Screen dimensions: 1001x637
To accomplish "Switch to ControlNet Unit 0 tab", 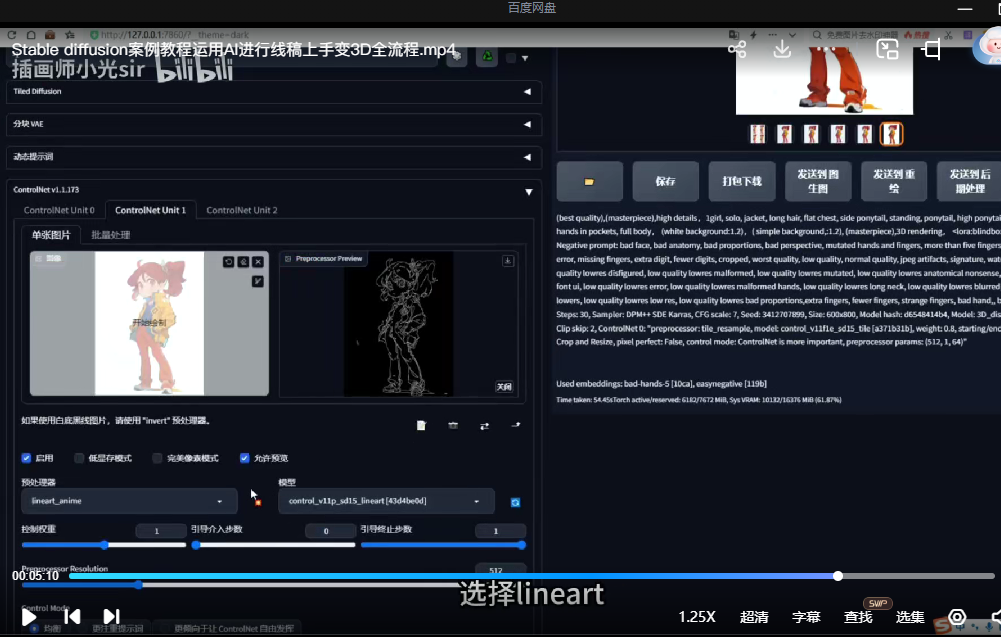I will click(x=59, y=210).
